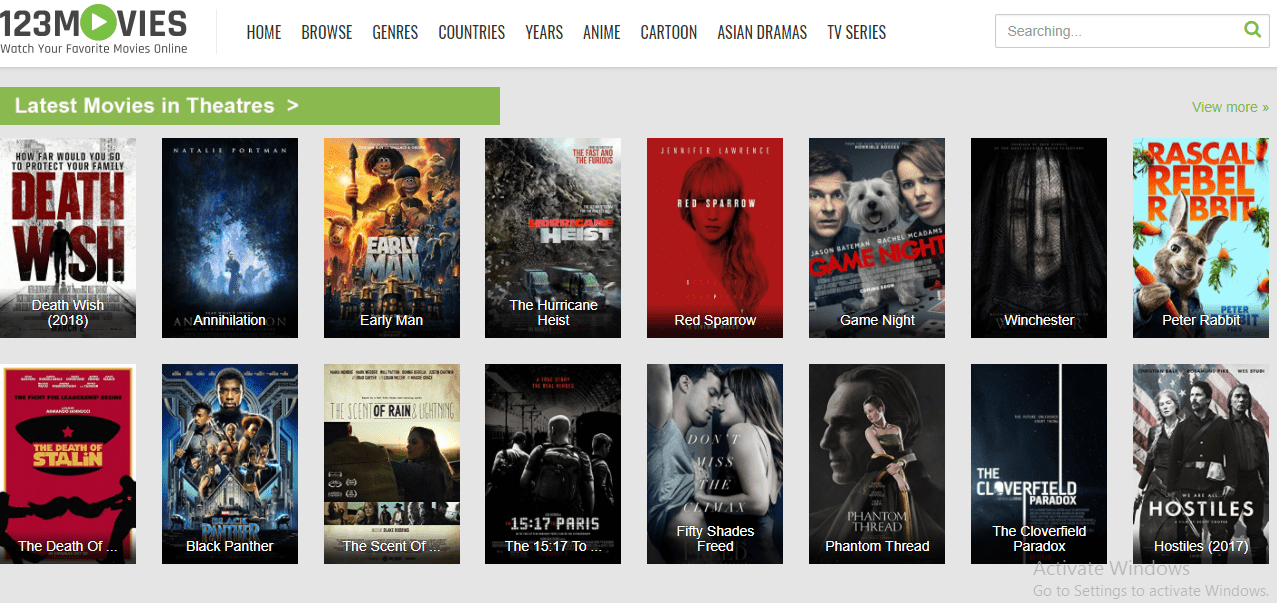
Task: Focus the Searching... input field
Action: [x=1131, y=31]
